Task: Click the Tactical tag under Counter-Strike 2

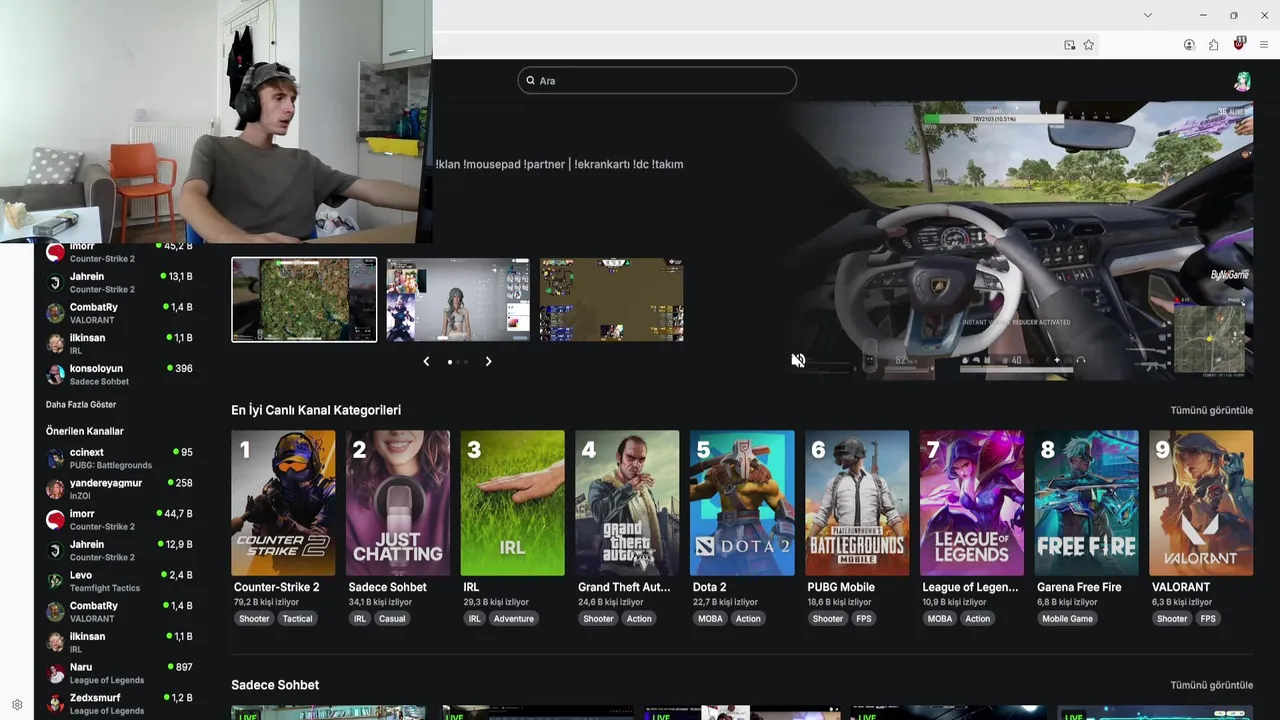Action: point(297,619)
